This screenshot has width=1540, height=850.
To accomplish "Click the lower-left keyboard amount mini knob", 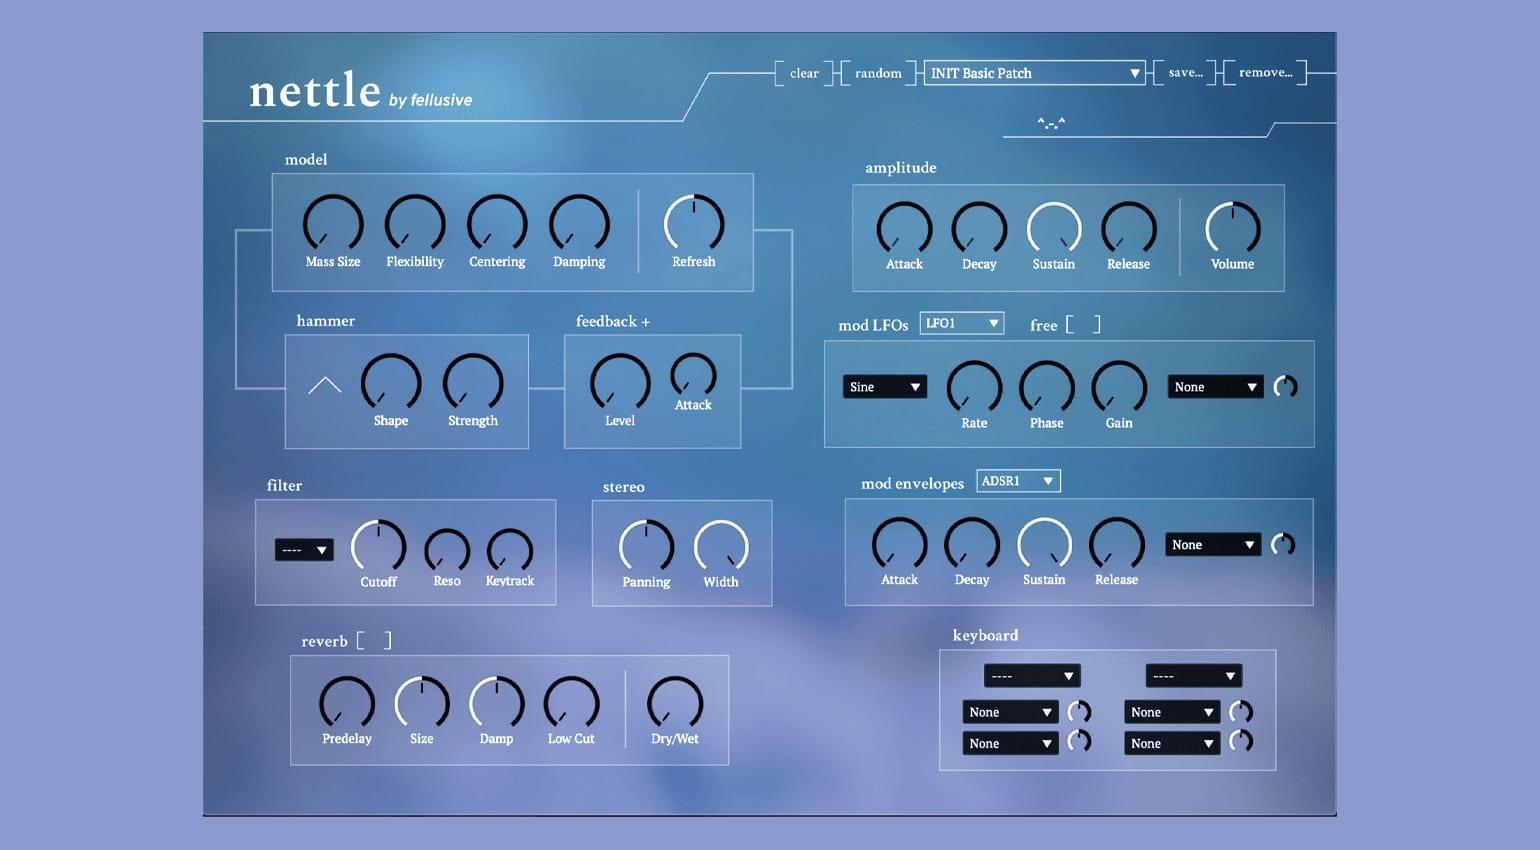I will (1079, 741).
